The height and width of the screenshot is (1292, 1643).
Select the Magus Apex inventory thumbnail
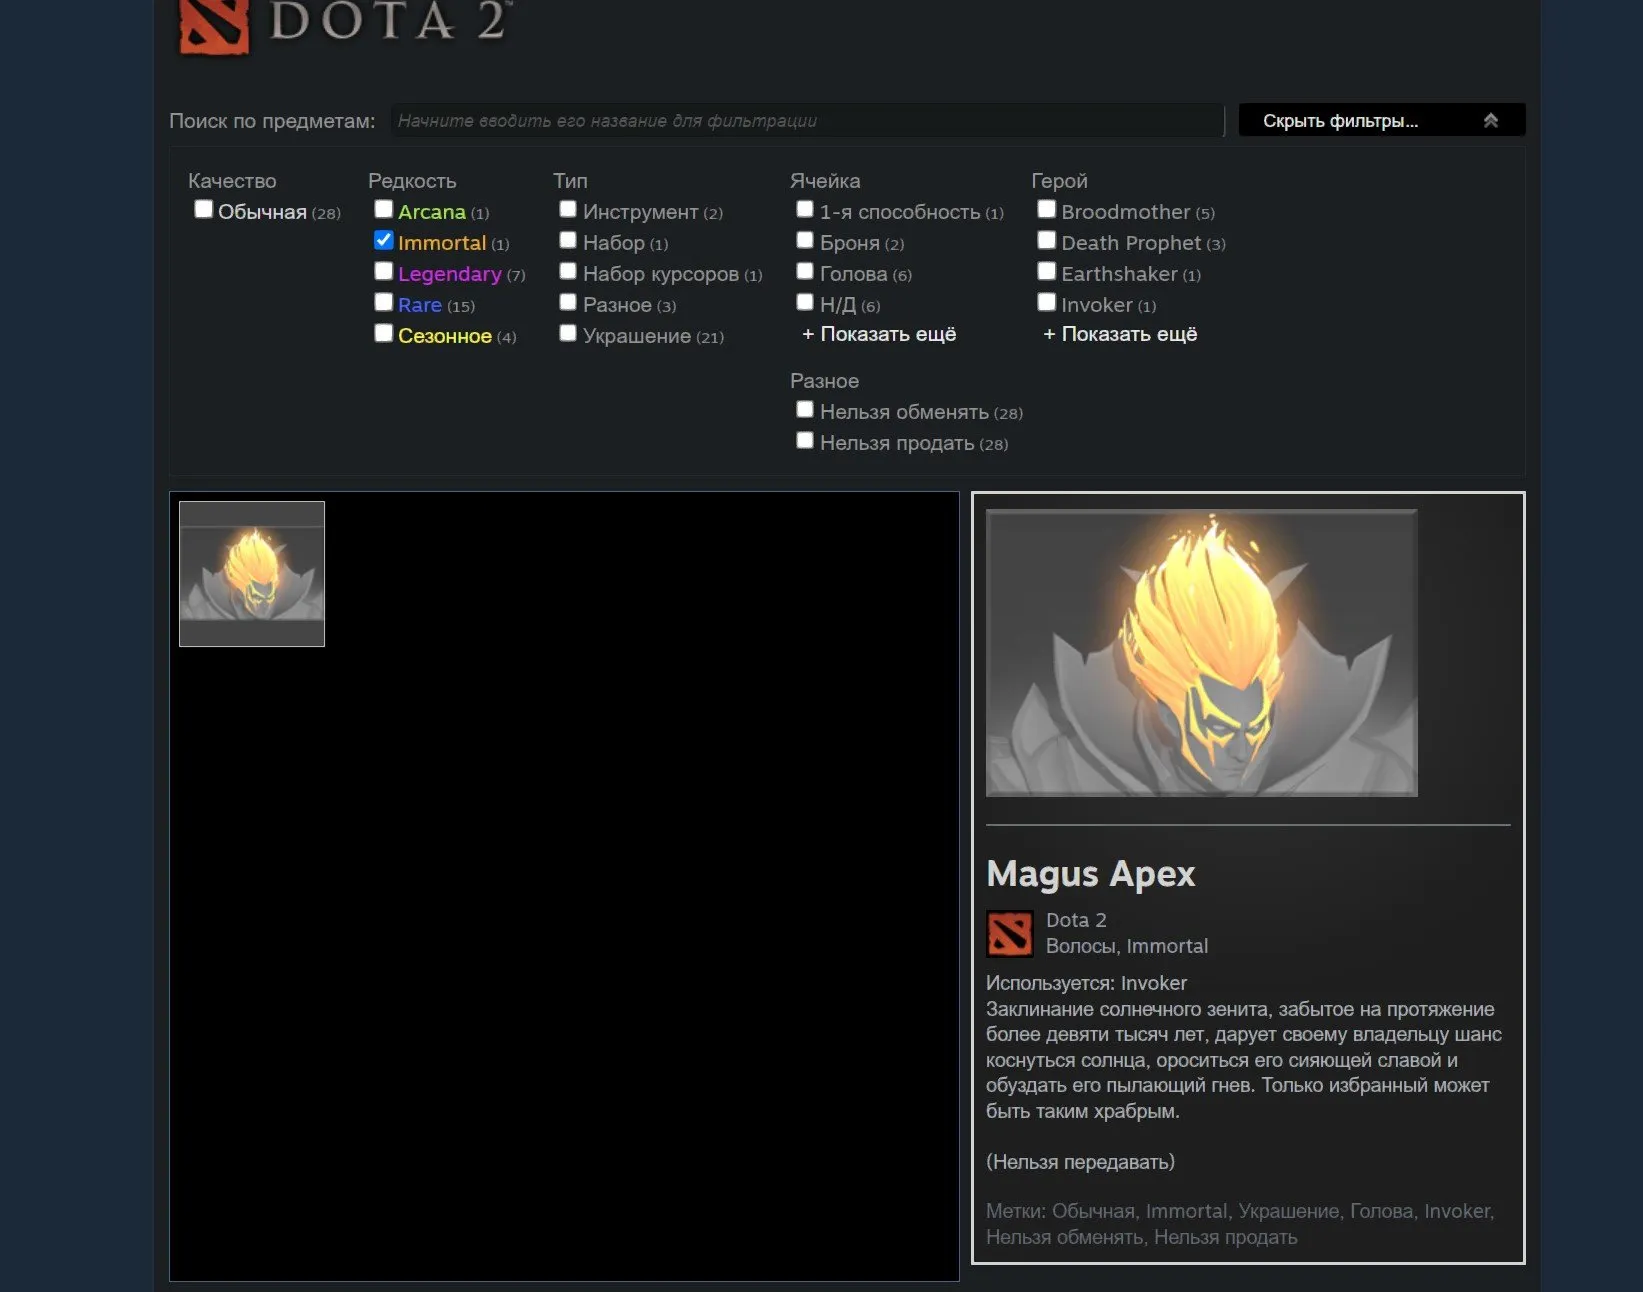pyautogui.click(x=252, y=574)
